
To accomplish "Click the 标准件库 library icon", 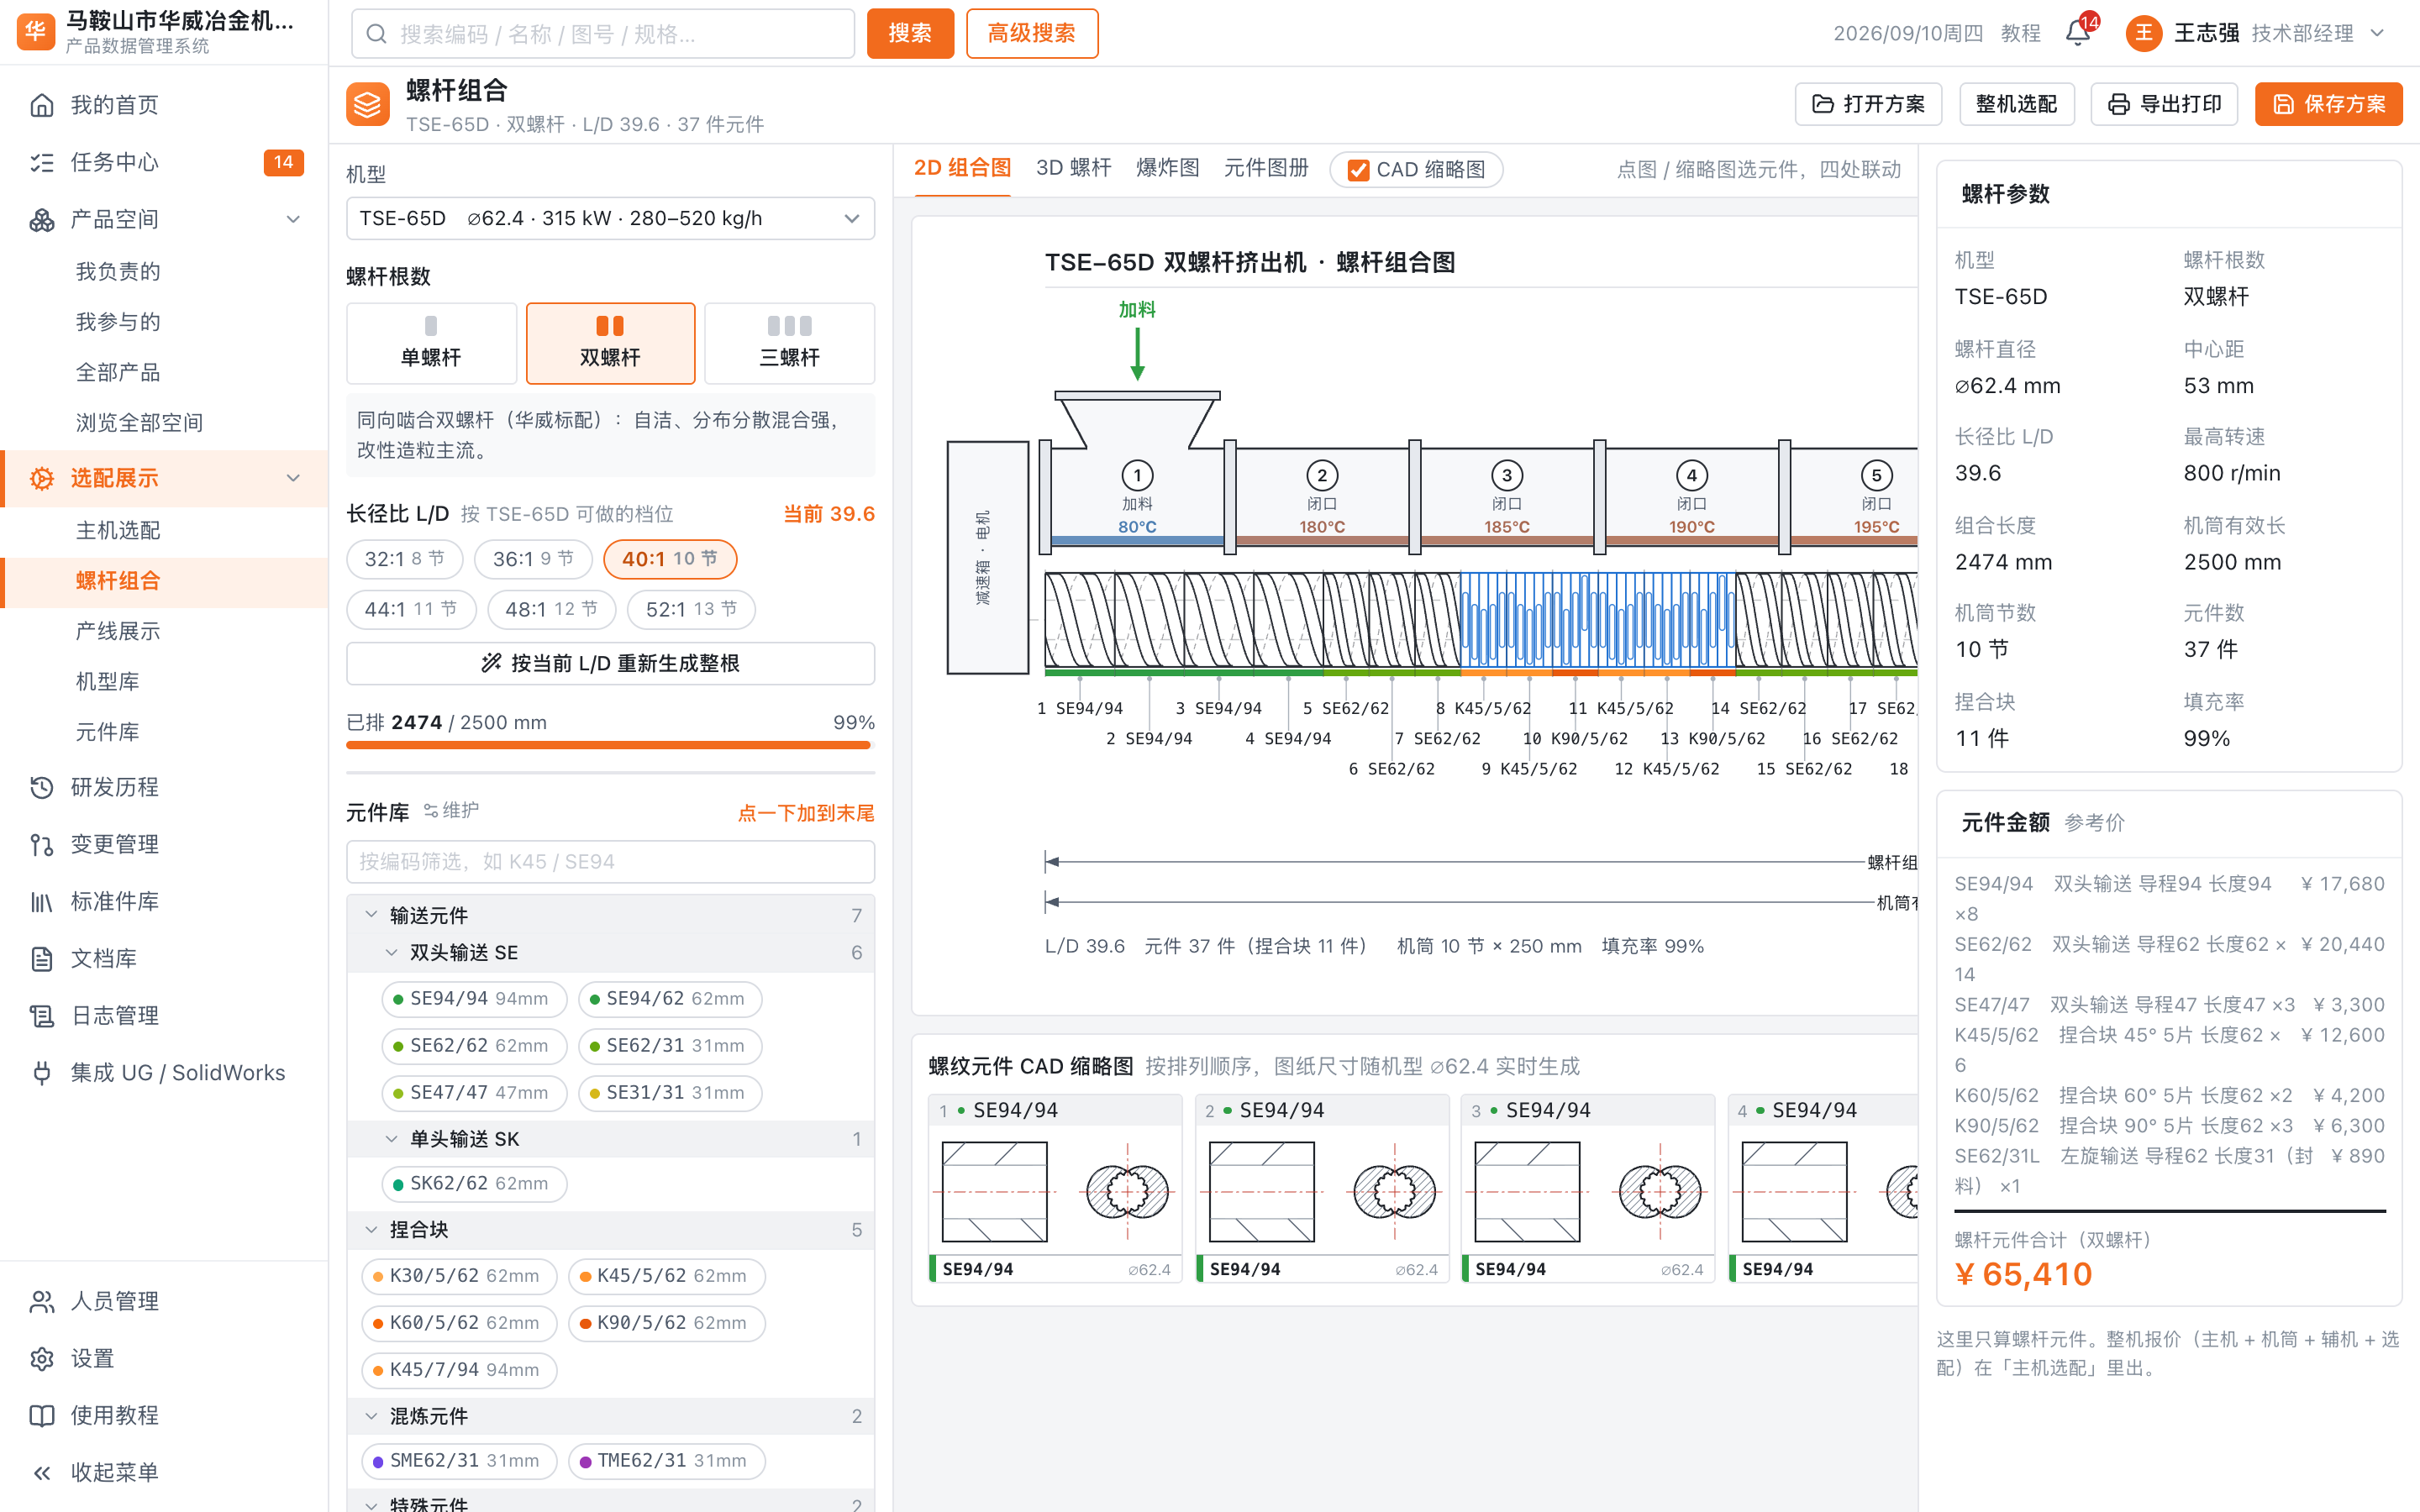I will click(x=42, y=901).
